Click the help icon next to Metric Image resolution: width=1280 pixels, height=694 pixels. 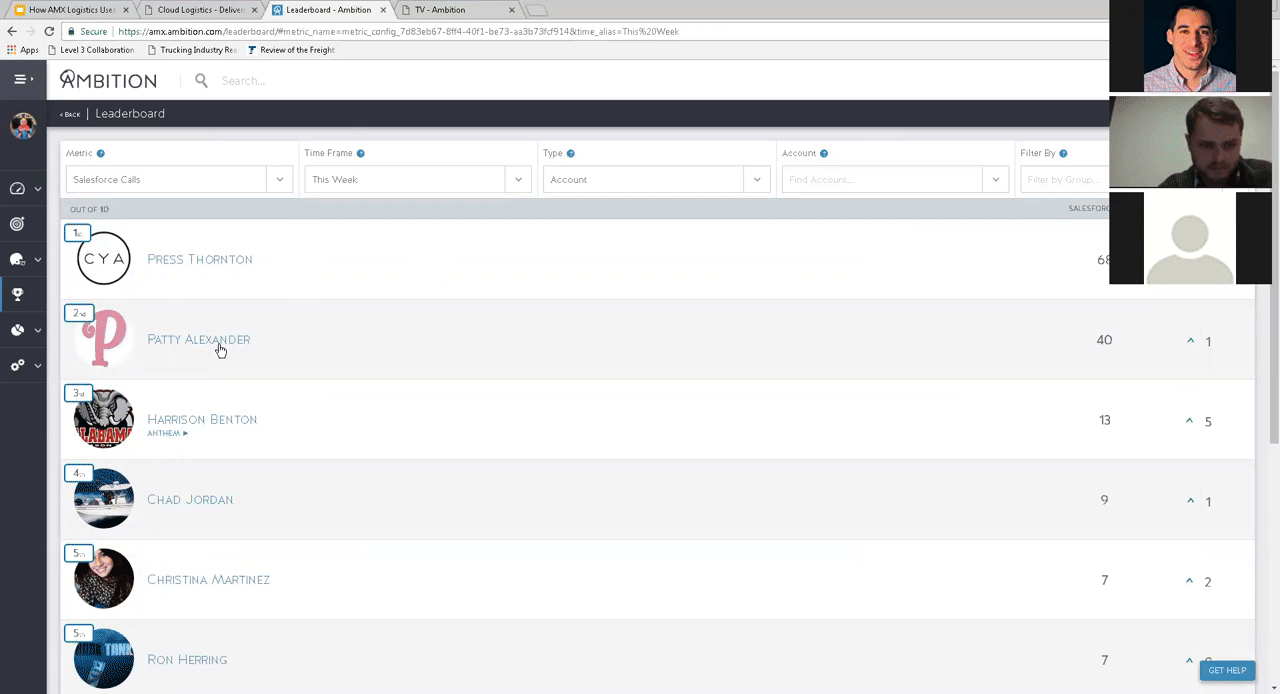point(101,154)
